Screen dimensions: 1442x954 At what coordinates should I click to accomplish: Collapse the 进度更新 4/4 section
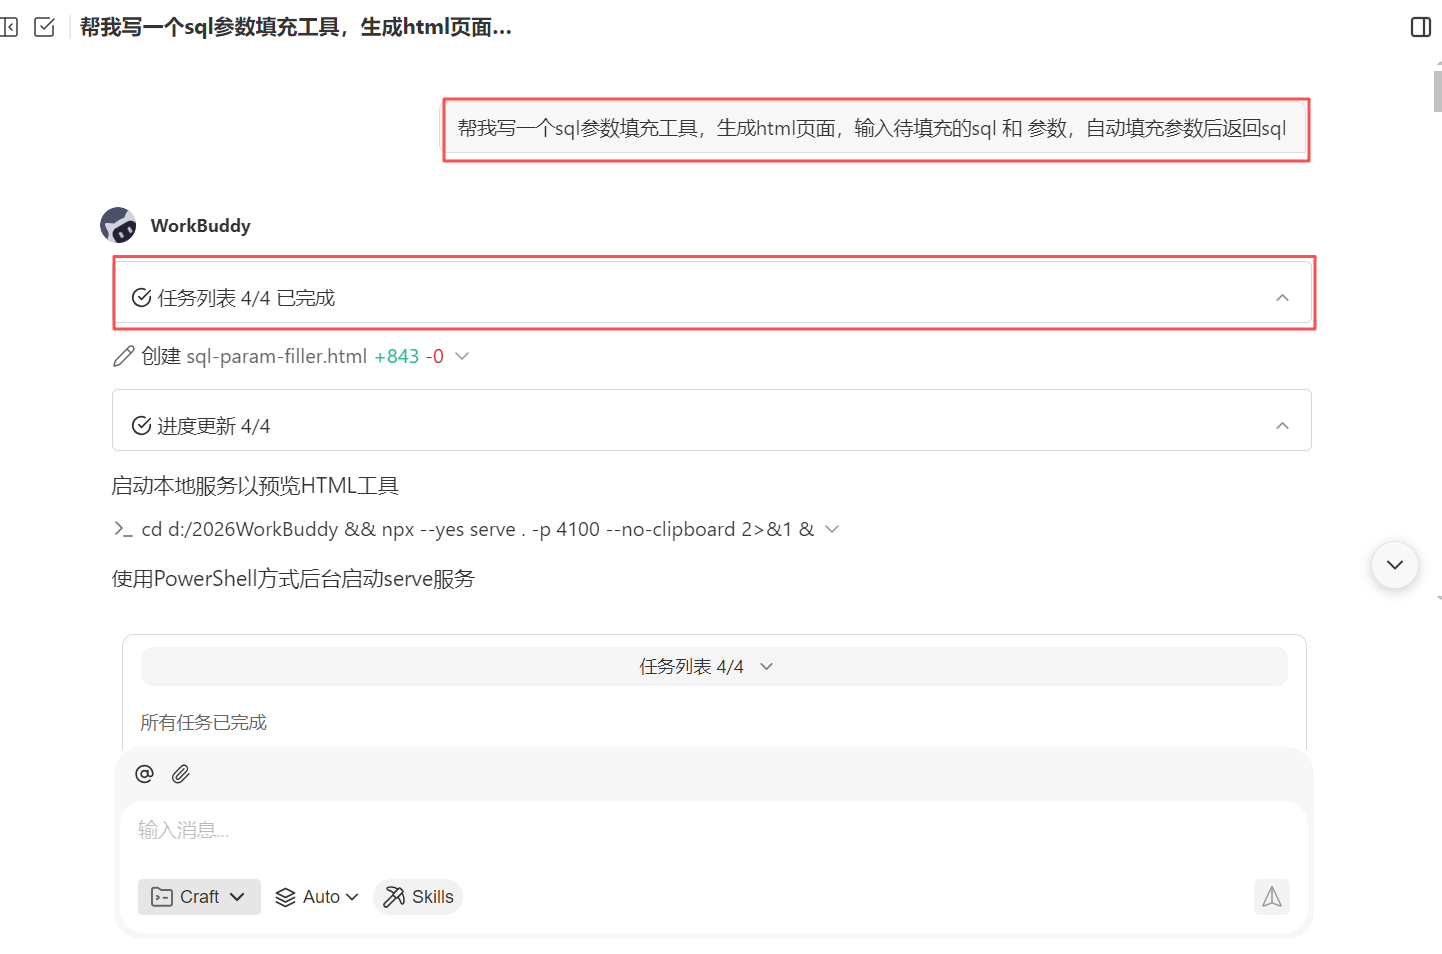point(1282,424)
